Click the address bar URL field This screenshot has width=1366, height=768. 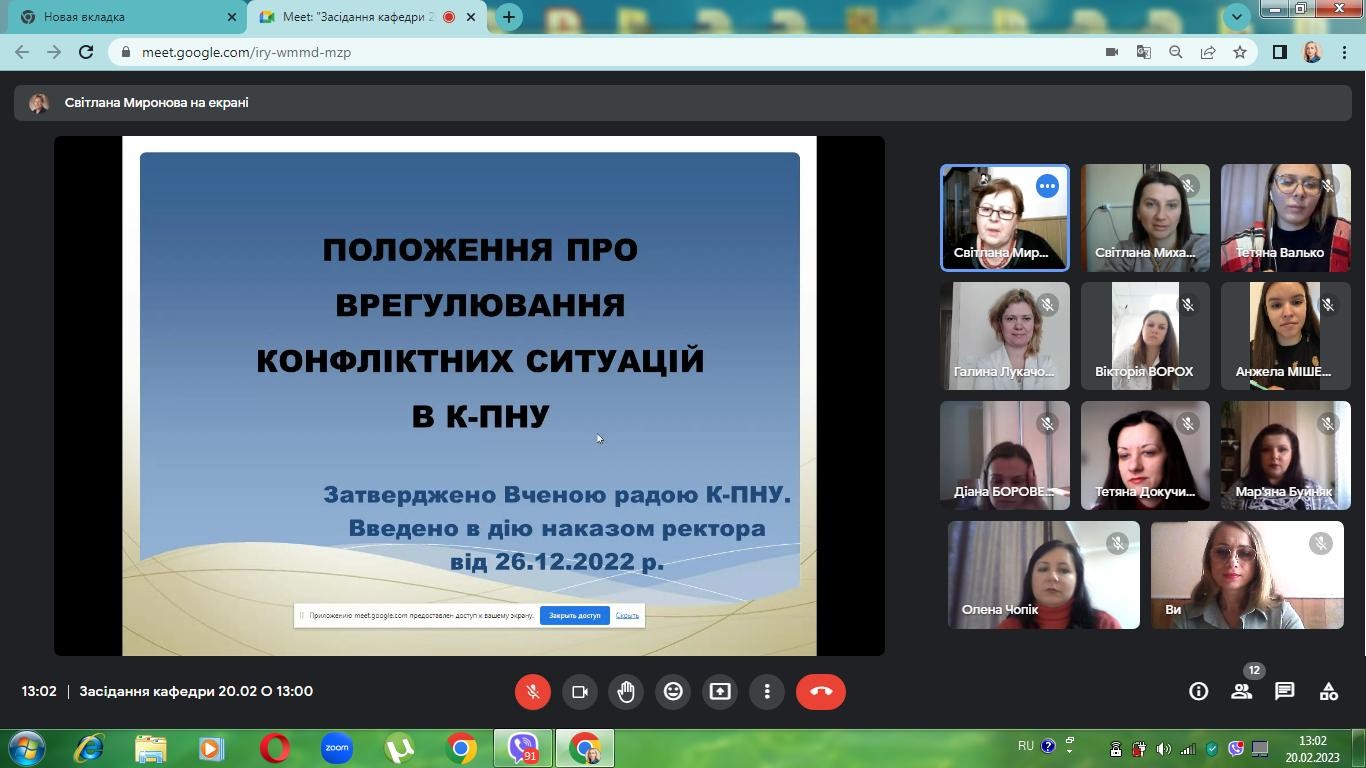click(x=600, y=52)
